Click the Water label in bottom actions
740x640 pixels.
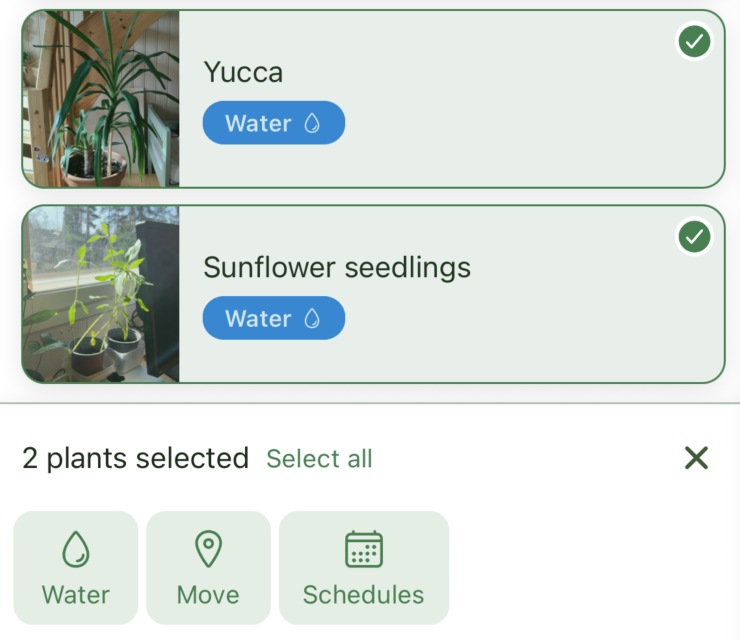point(76,595)
